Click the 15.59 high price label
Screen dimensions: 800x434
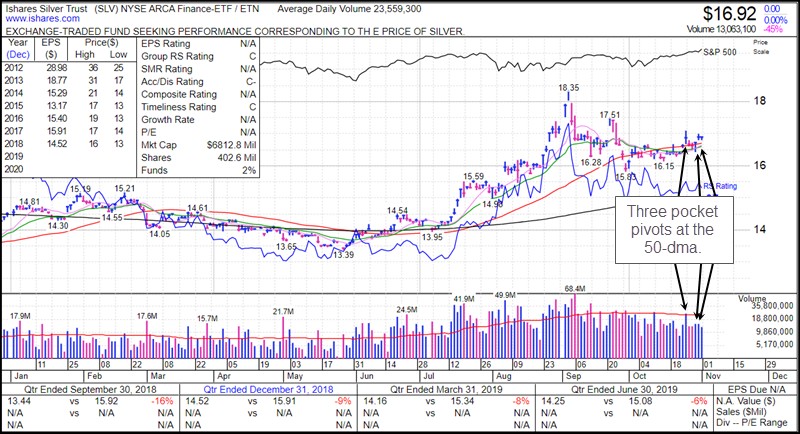[x=473, y=176]
